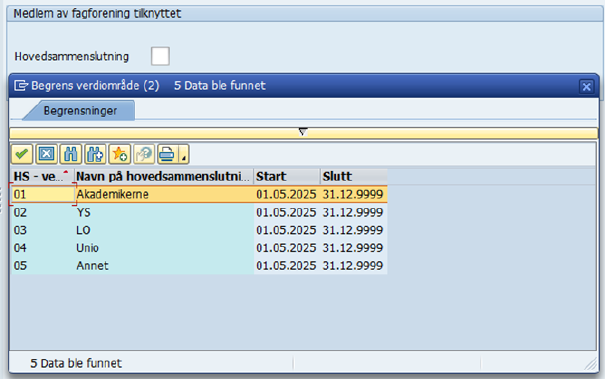Click the 'Medlem av fagforening tilknyttet' group header
The width and height of the screenshot is (605, 379).
click(x=97, y=14)
